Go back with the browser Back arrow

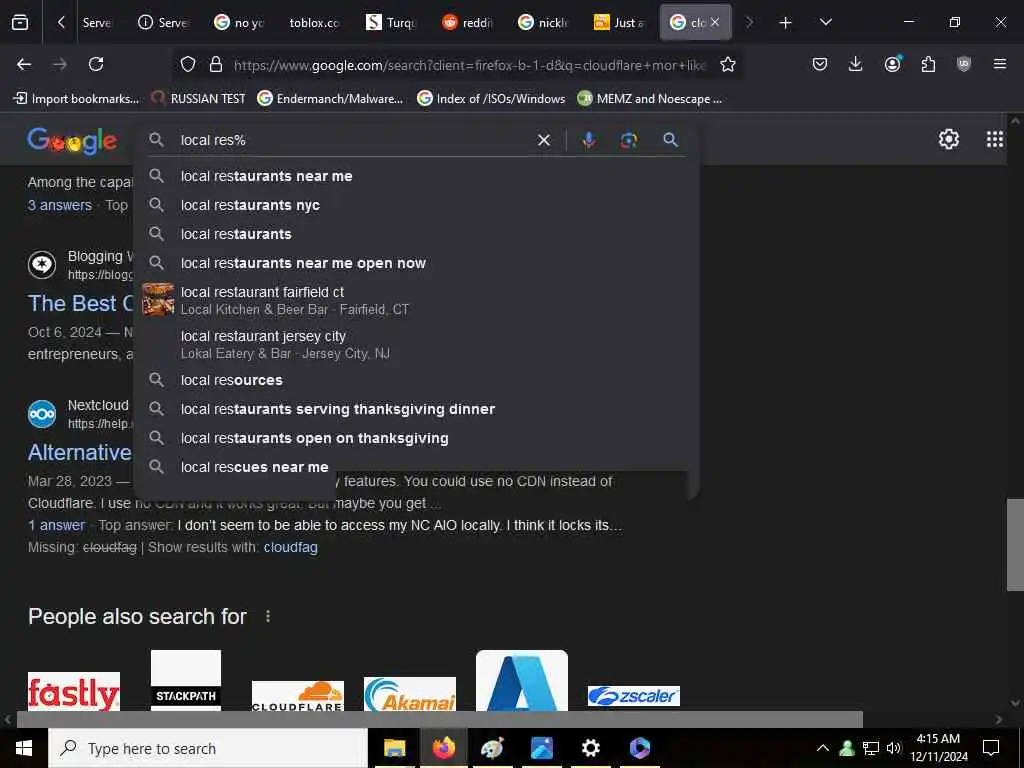click(24, 64)
